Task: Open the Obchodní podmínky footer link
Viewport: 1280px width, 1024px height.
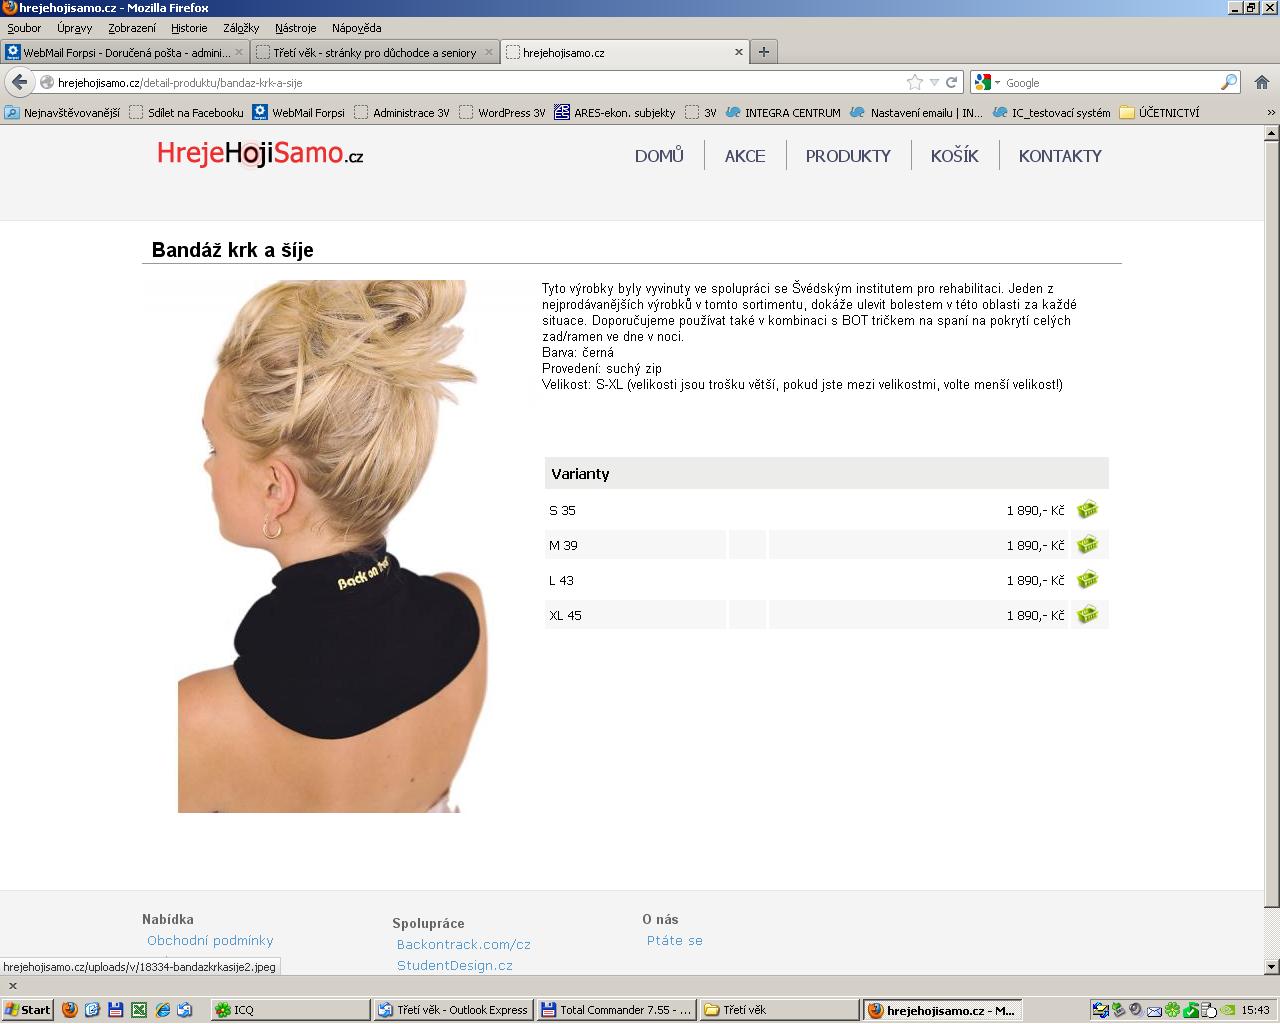Action: point(210,940)
